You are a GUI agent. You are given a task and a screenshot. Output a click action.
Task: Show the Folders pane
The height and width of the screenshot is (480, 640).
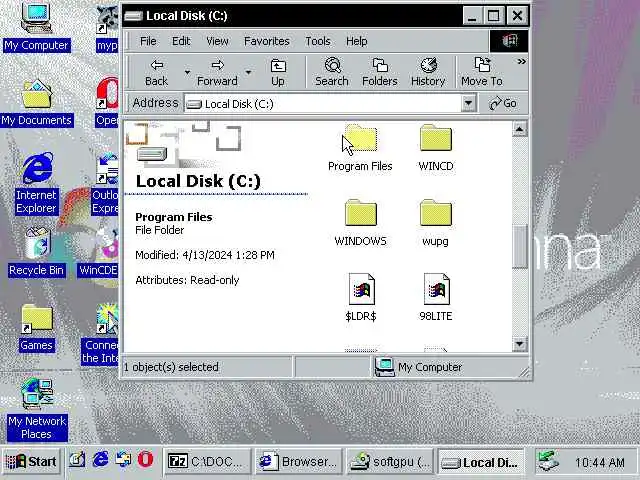point(380,73)
